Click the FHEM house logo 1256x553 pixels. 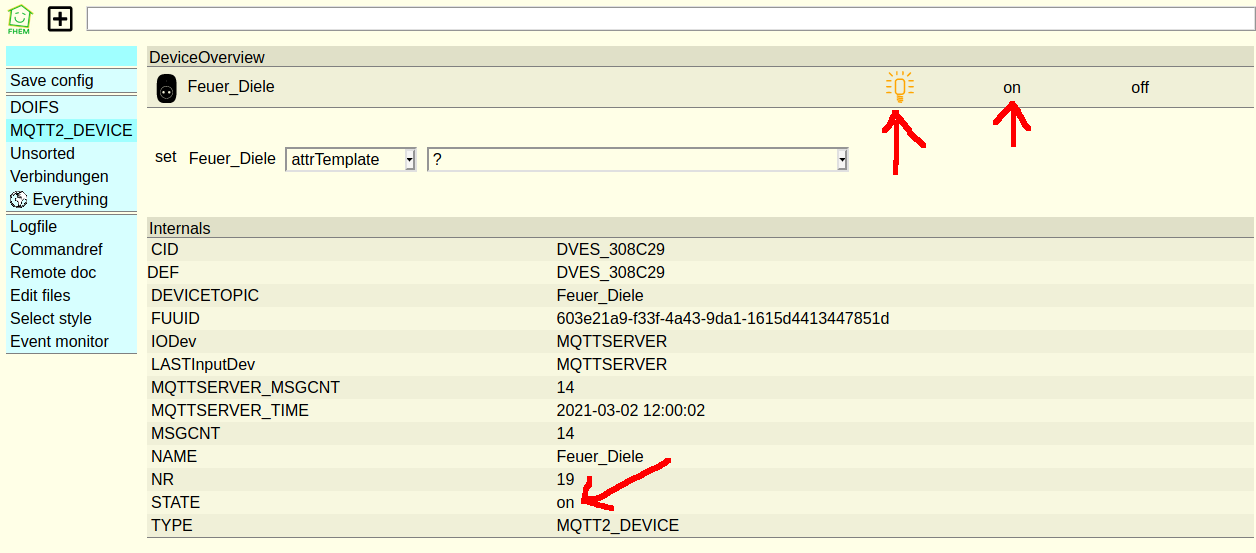click(19, 18)
